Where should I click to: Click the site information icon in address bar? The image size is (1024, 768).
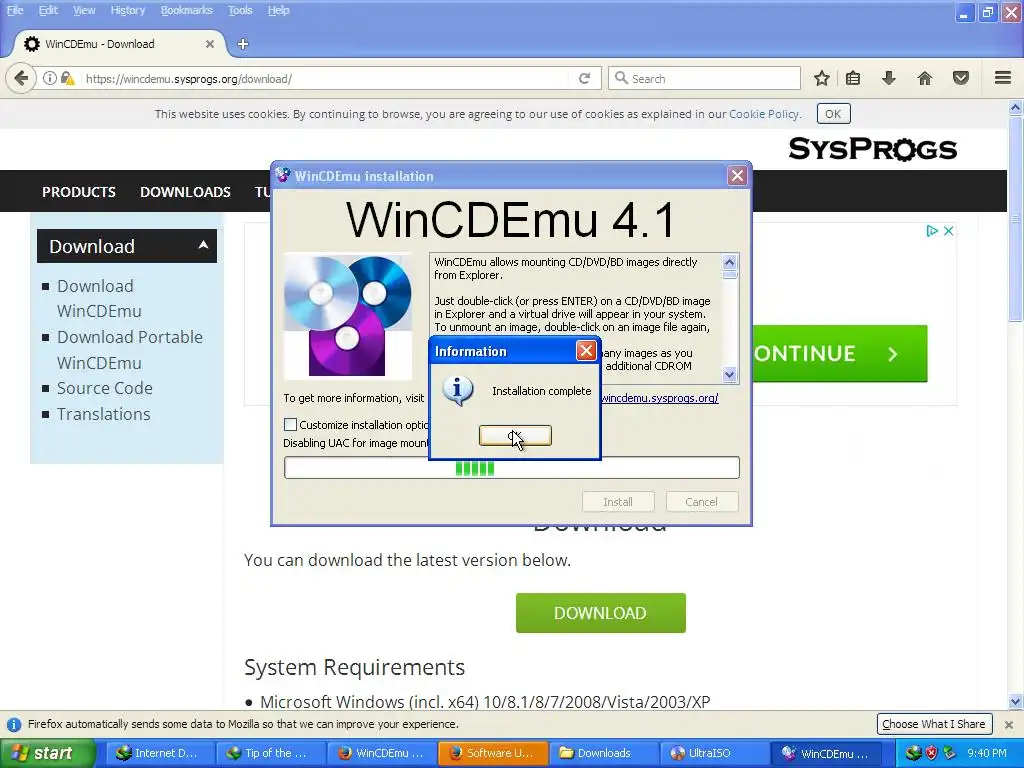point(50,78)
